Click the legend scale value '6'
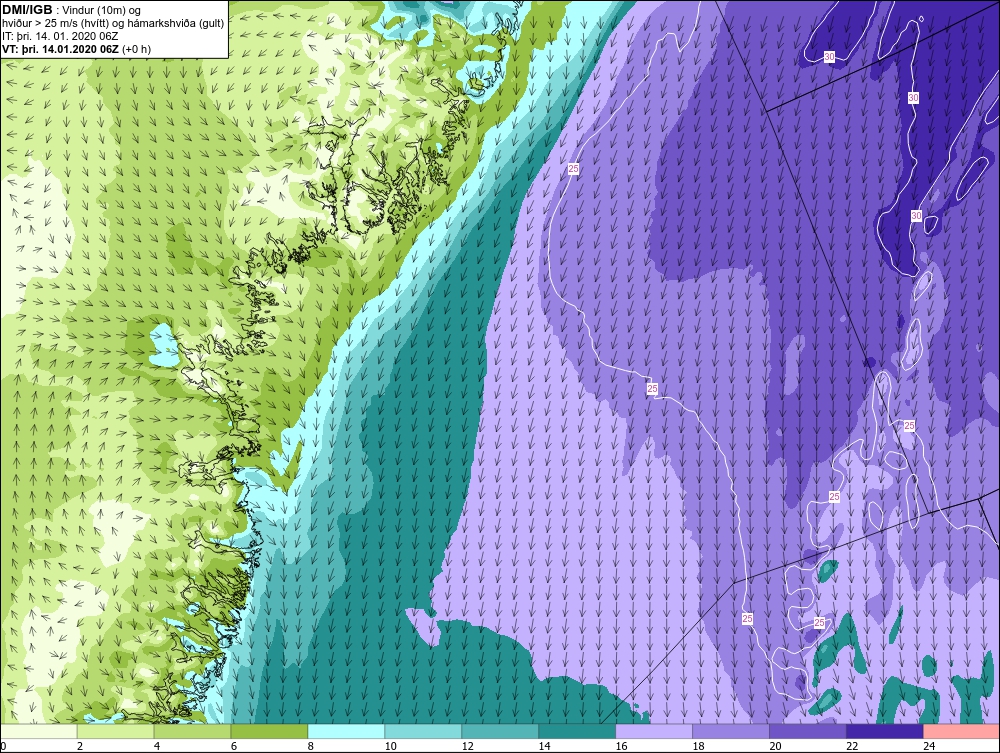Image resolution: width=1000 pixels, height=753 pixels. [233, 746]
